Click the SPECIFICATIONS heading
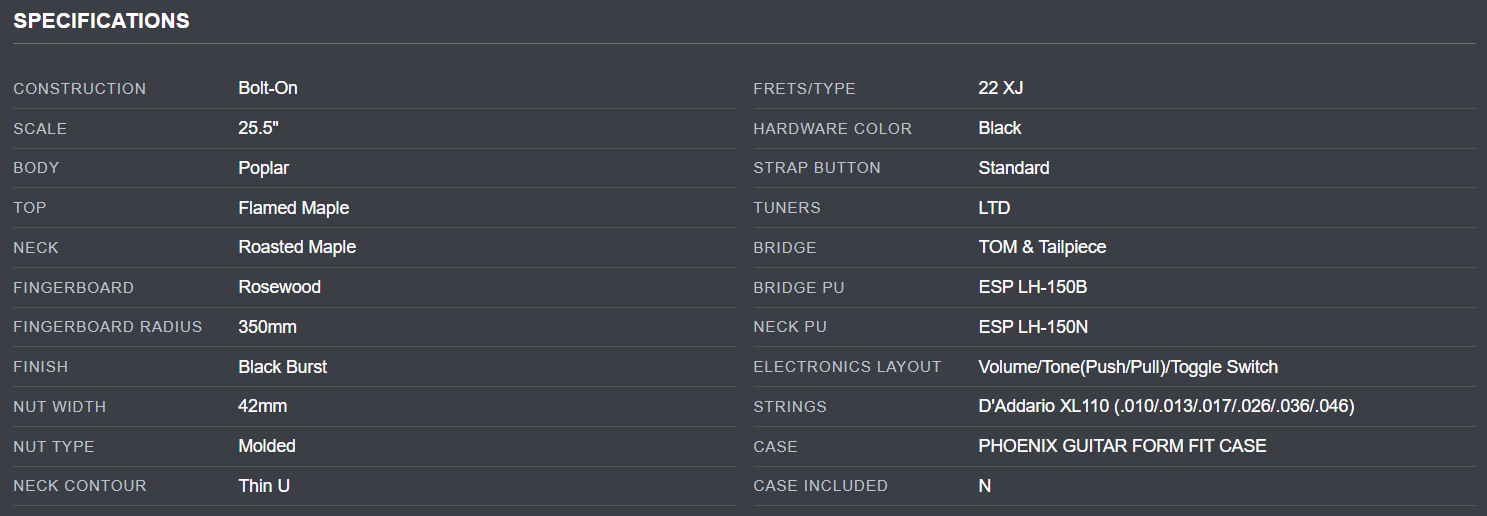Image resolution: width=1487 pixels, height=516 pixels. (101, 21)
